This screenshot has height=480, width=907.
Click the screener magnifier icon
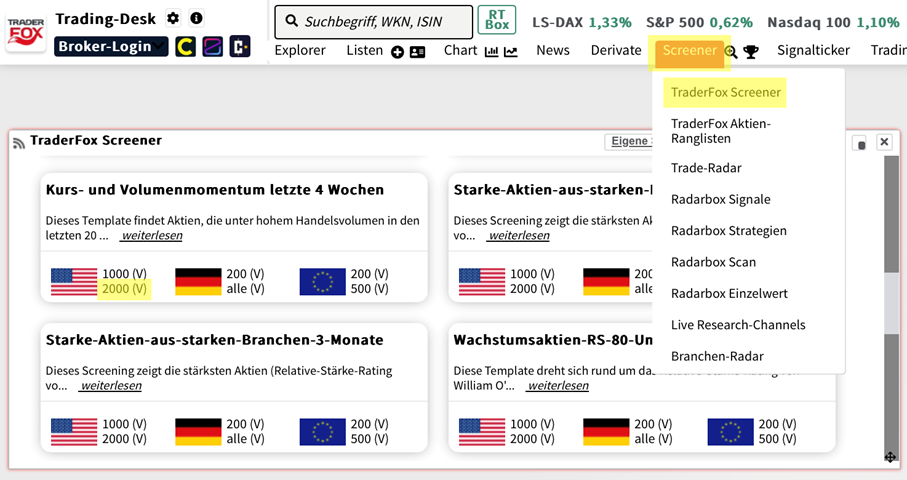pyautogui.click(x=731, y=52)
